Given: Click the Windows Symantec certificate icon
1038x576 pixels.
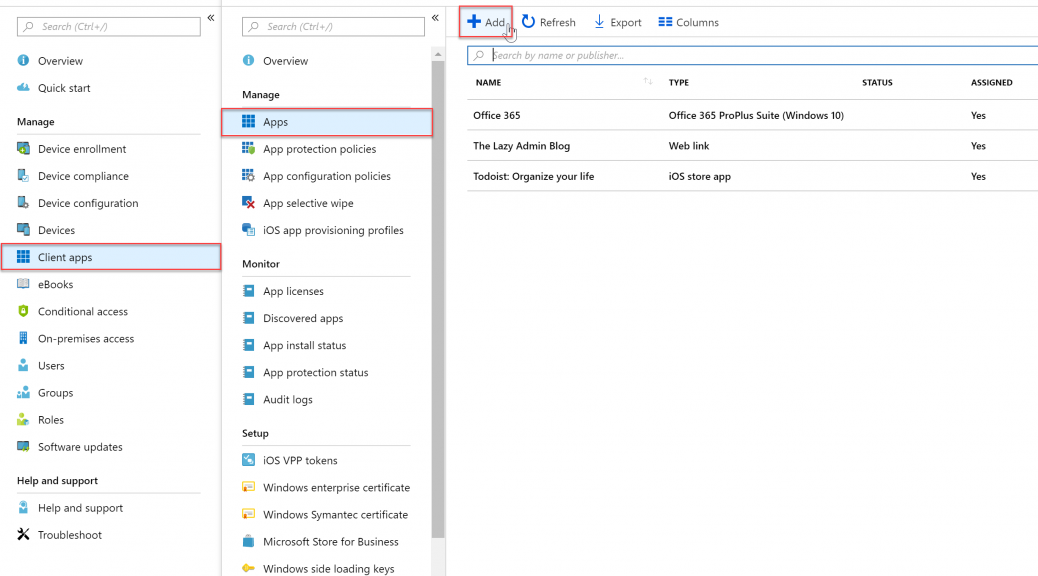Looking at the screenshot, I should coord(248,515).
